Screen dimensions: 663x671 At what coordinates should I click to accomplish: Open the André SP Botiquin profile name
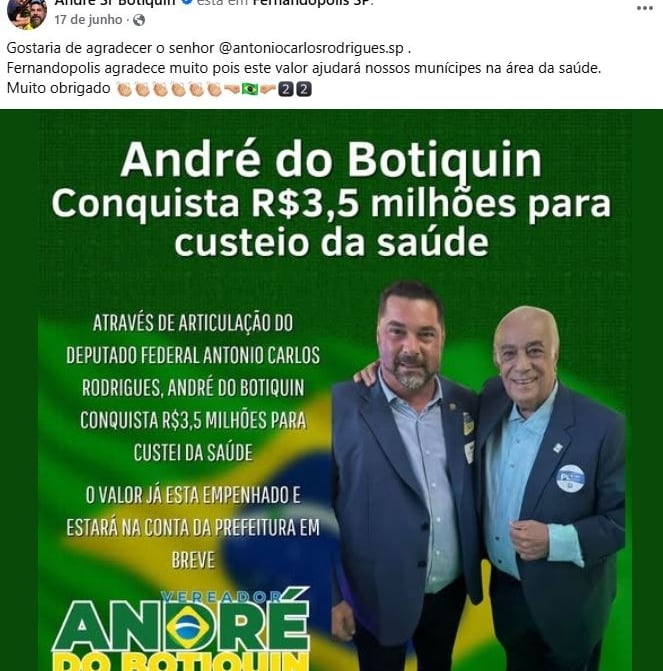[115, 2]
